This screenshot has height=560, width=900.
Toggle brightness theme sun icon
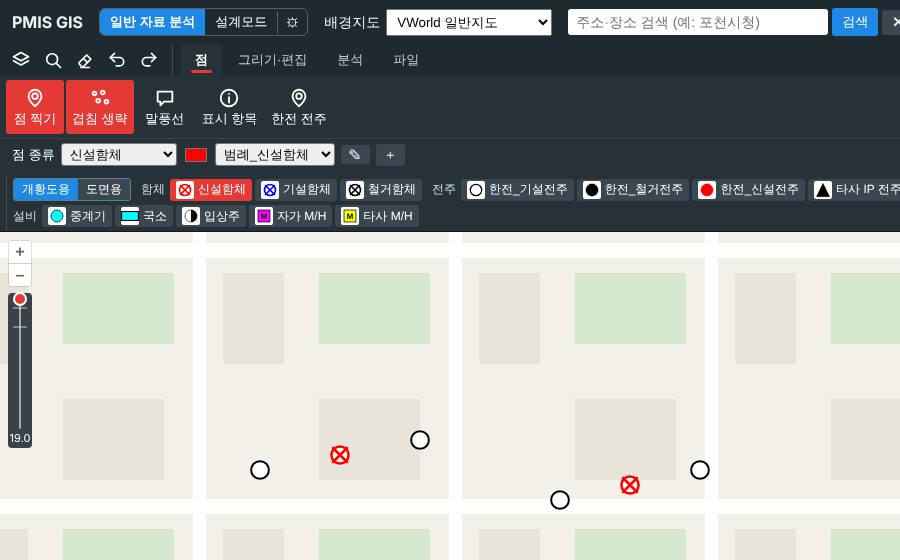[x=292, y=22]
